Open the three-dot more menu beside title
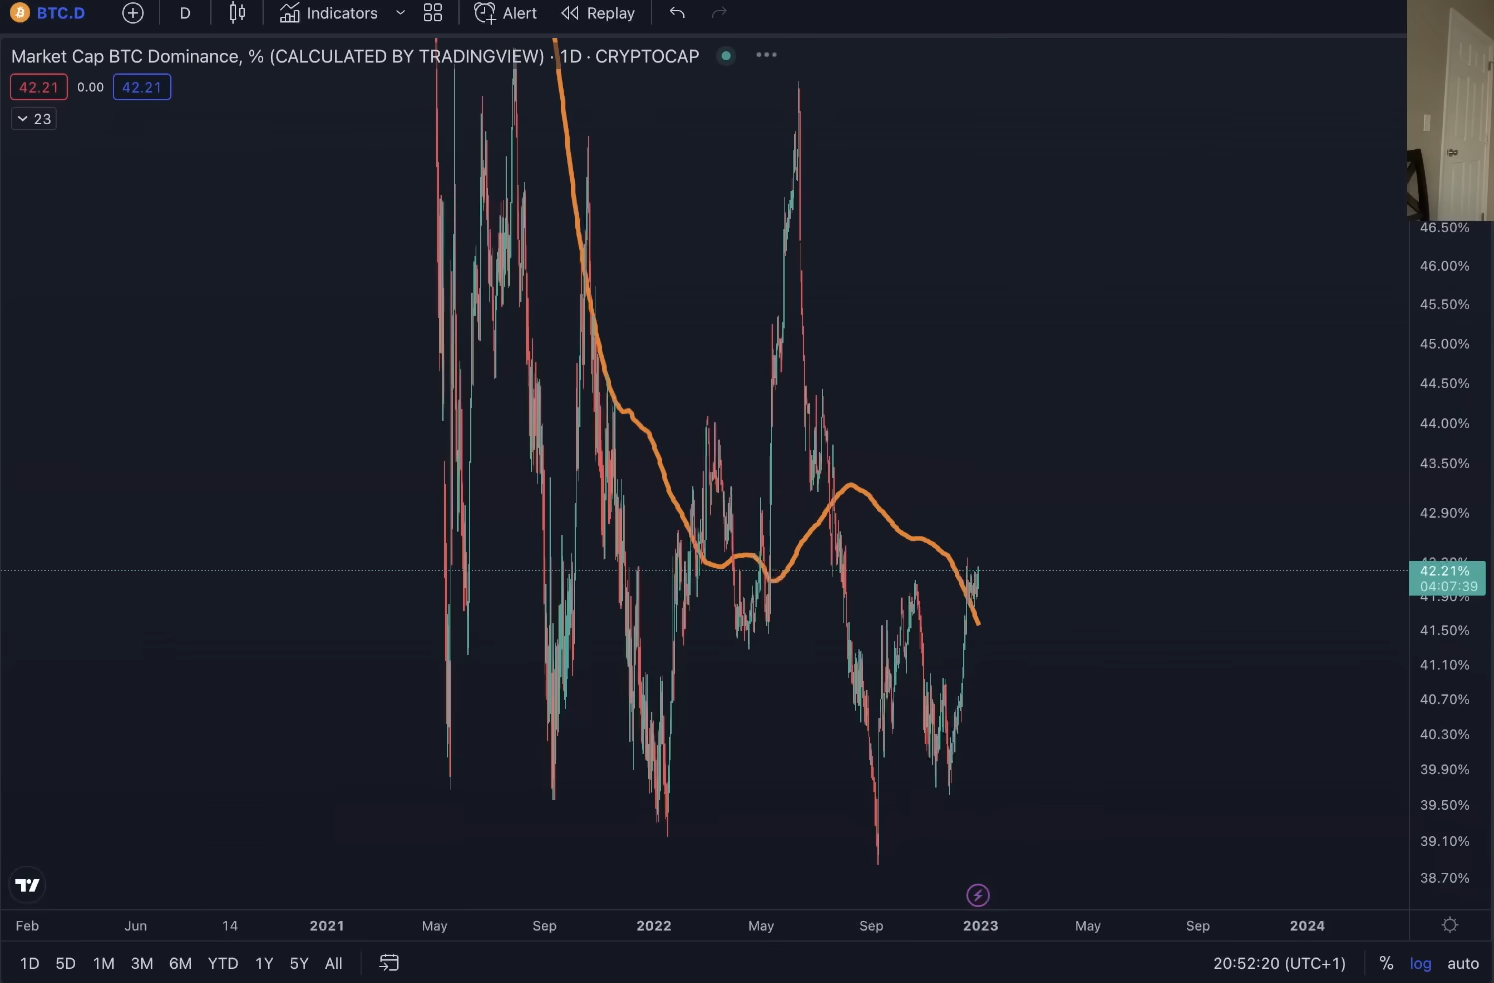Image resolution: width=1494 pixels, height=983 pixels. point(767,55)
